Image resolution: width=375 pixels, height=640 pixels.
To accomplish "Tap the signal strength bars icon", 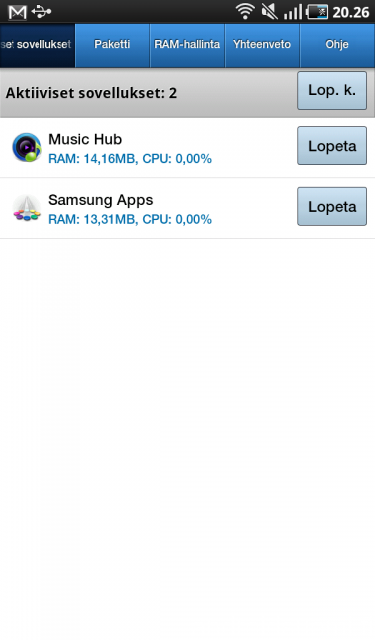I will click(293, 12).
